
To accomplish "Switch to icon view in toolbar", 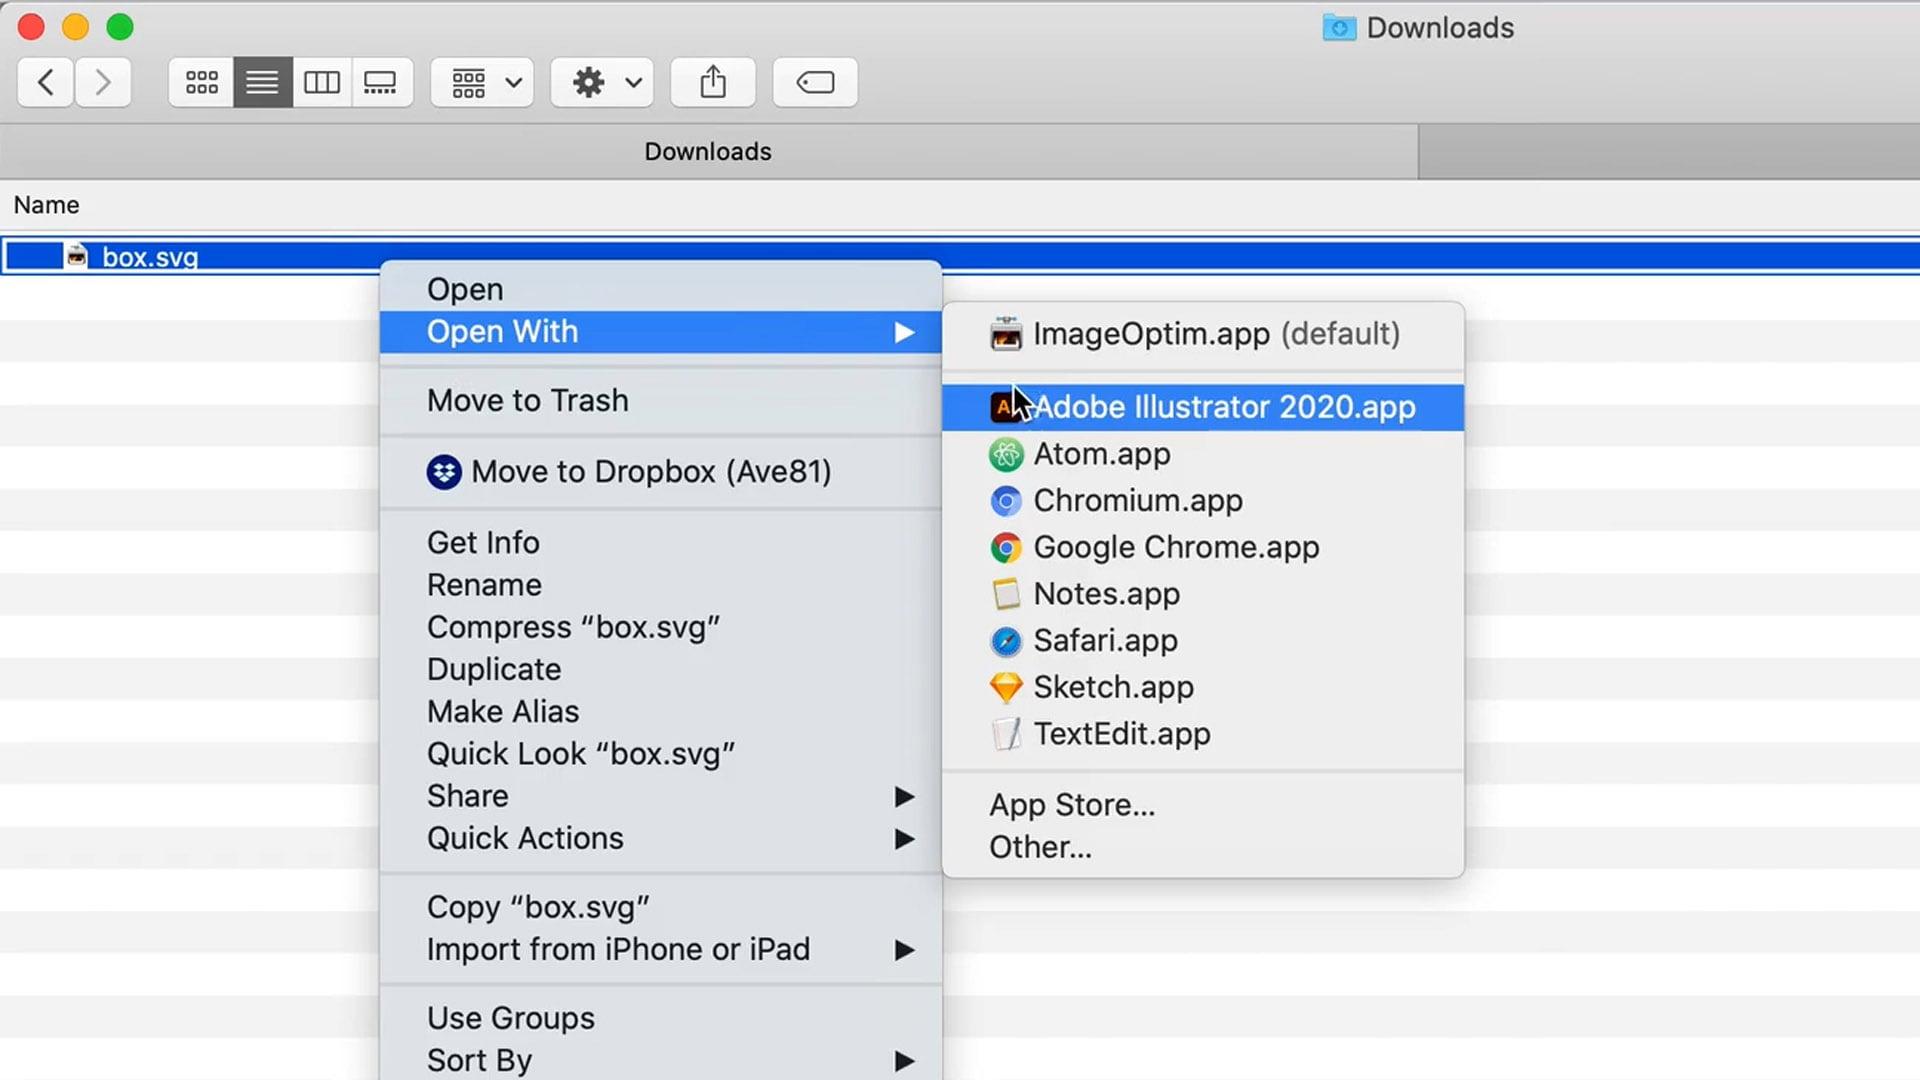I will (x=201, y=82).
